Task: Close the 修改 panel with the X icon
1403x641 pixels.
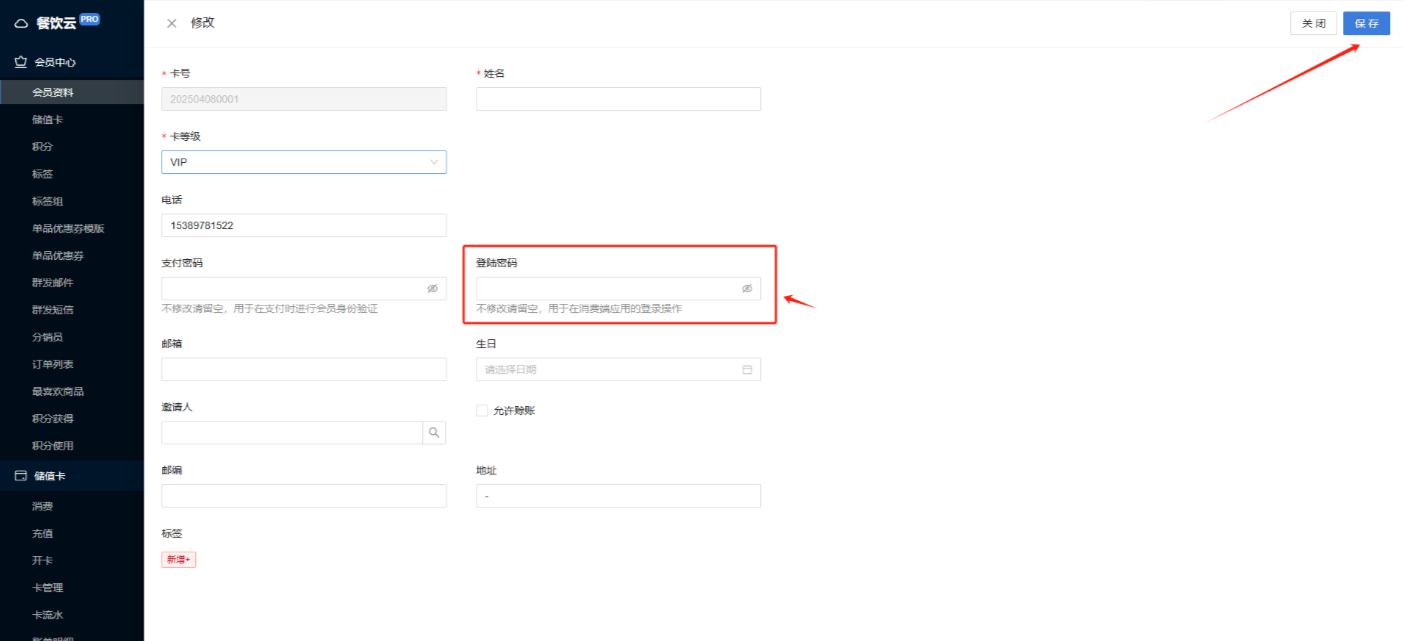Action: (172, 23)
